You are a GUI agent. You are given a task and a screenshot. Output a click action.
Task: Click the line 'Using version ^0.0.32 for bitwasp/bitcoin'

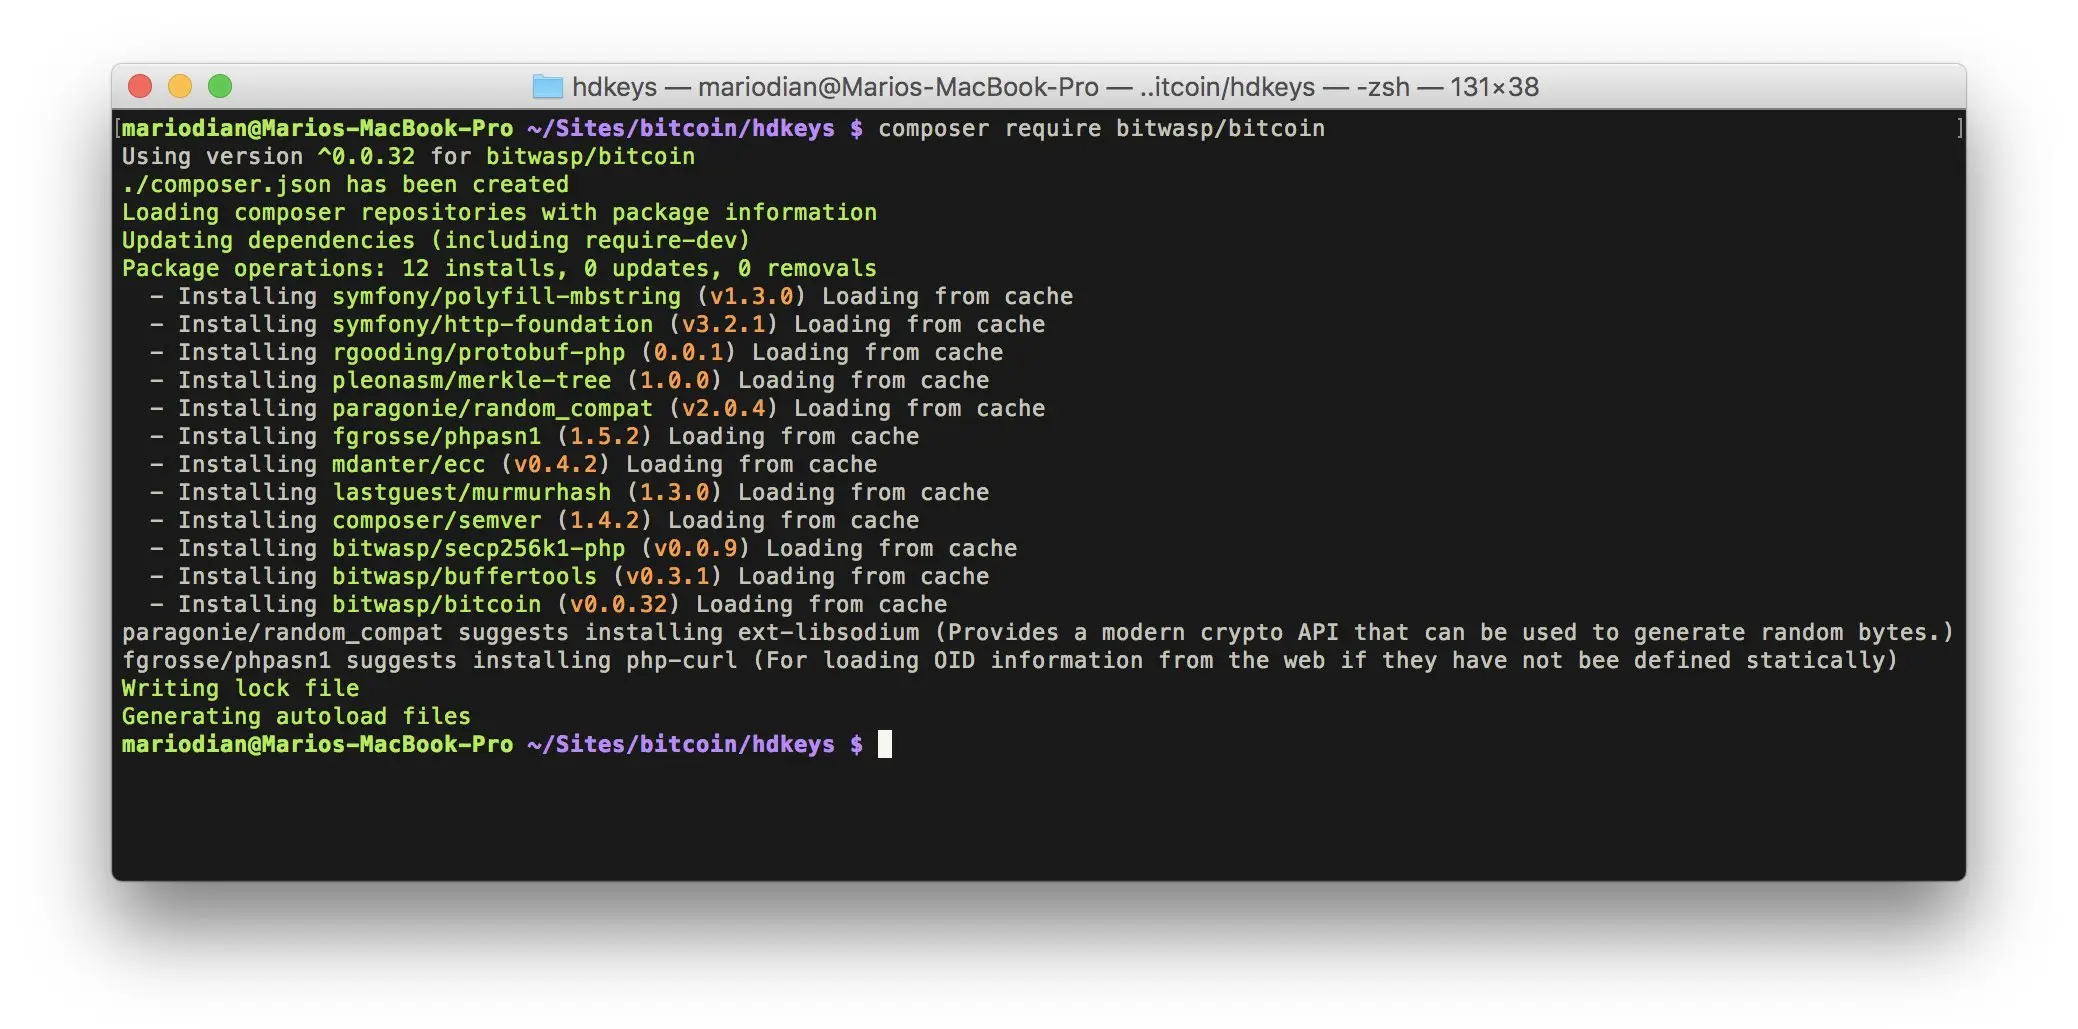click(408, 156)
